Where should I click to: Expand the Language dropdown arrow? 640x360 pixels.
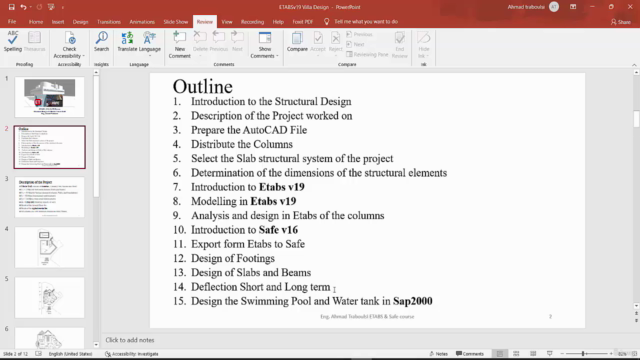point(150,56)
